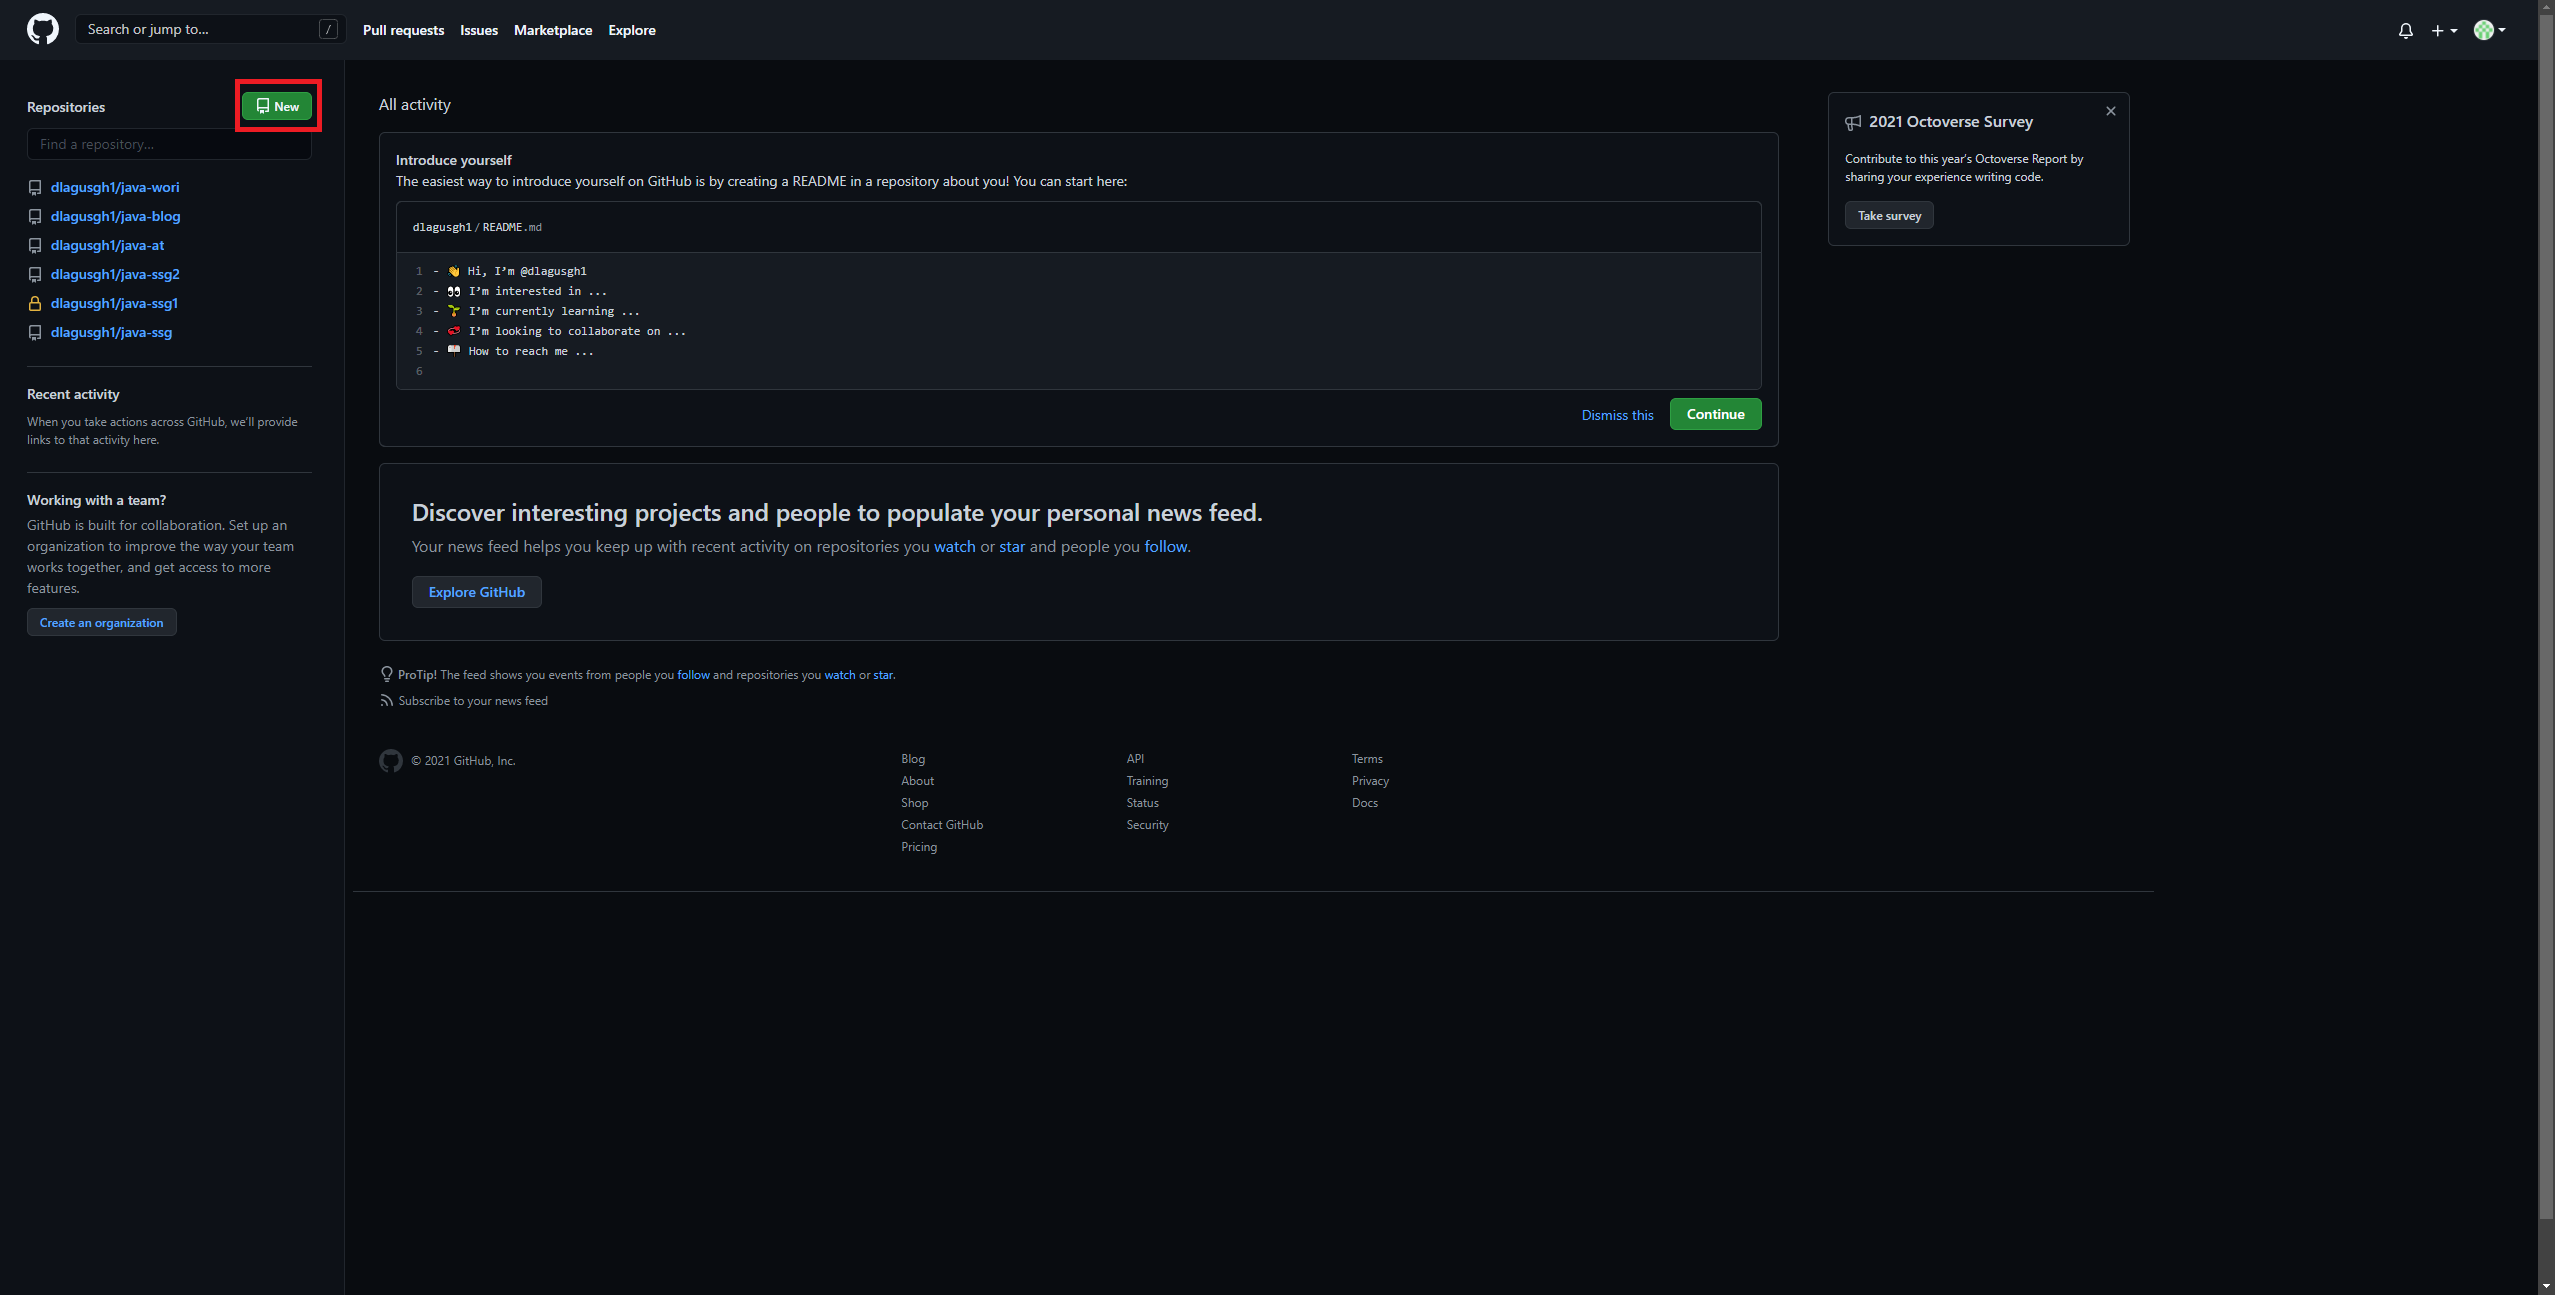Click Explore GitHub button
2555x1295 pixels.
click(477, 592)
